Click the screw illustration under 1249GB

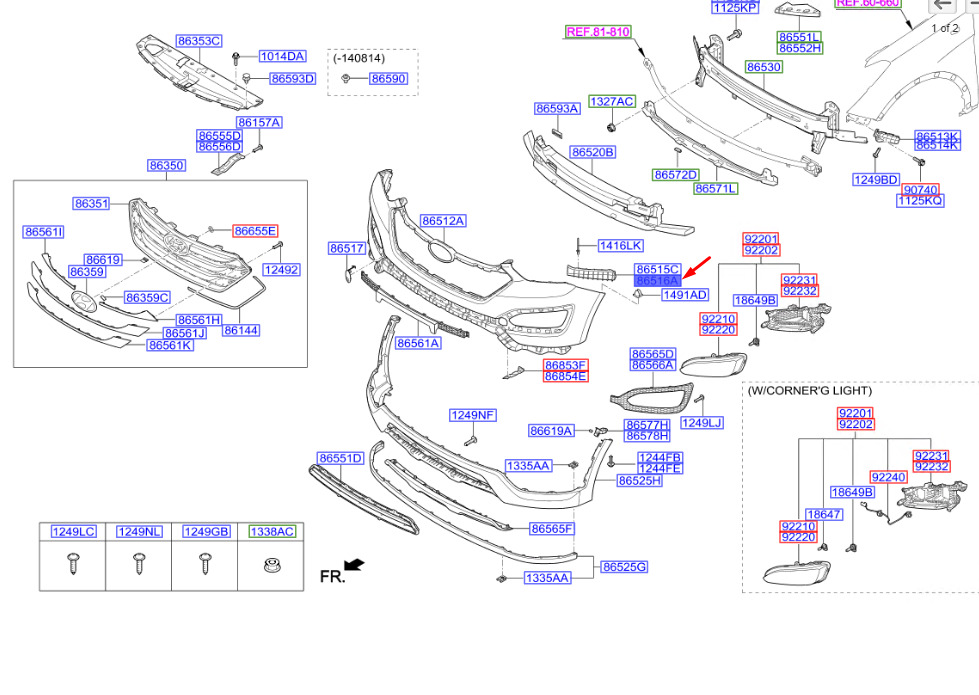(205, 567)
